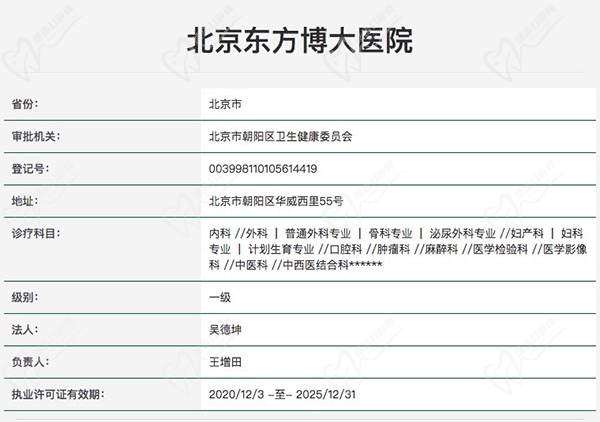Click 北京市朝阳区卫生健康委员会 value
This screenshot has height=422, width=600.
280,136
